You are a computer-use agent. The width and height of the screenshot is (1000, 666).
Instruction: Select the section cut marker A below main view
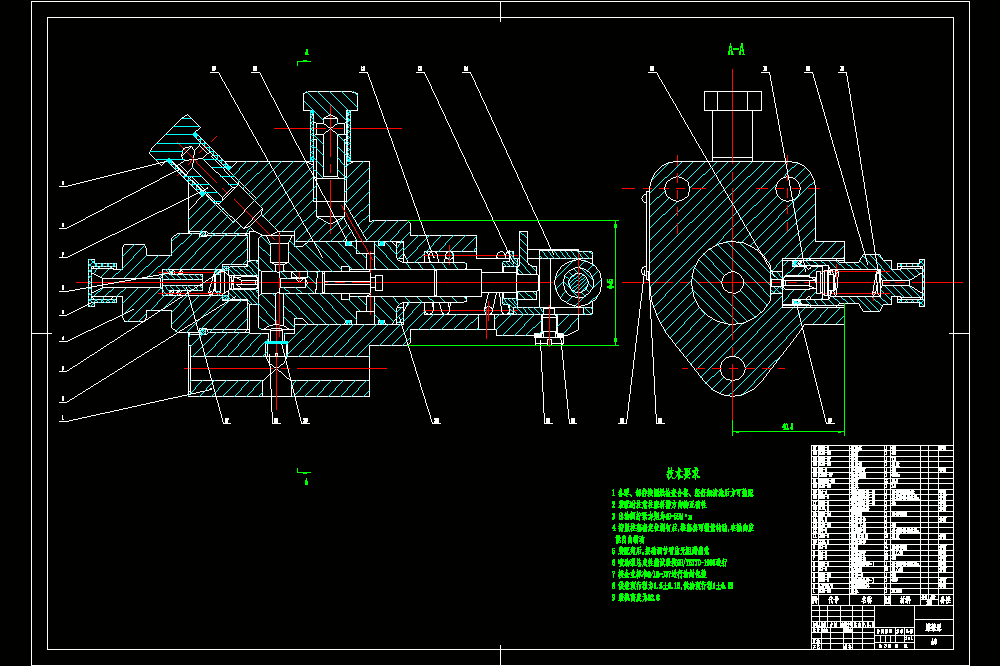[304, 476]
